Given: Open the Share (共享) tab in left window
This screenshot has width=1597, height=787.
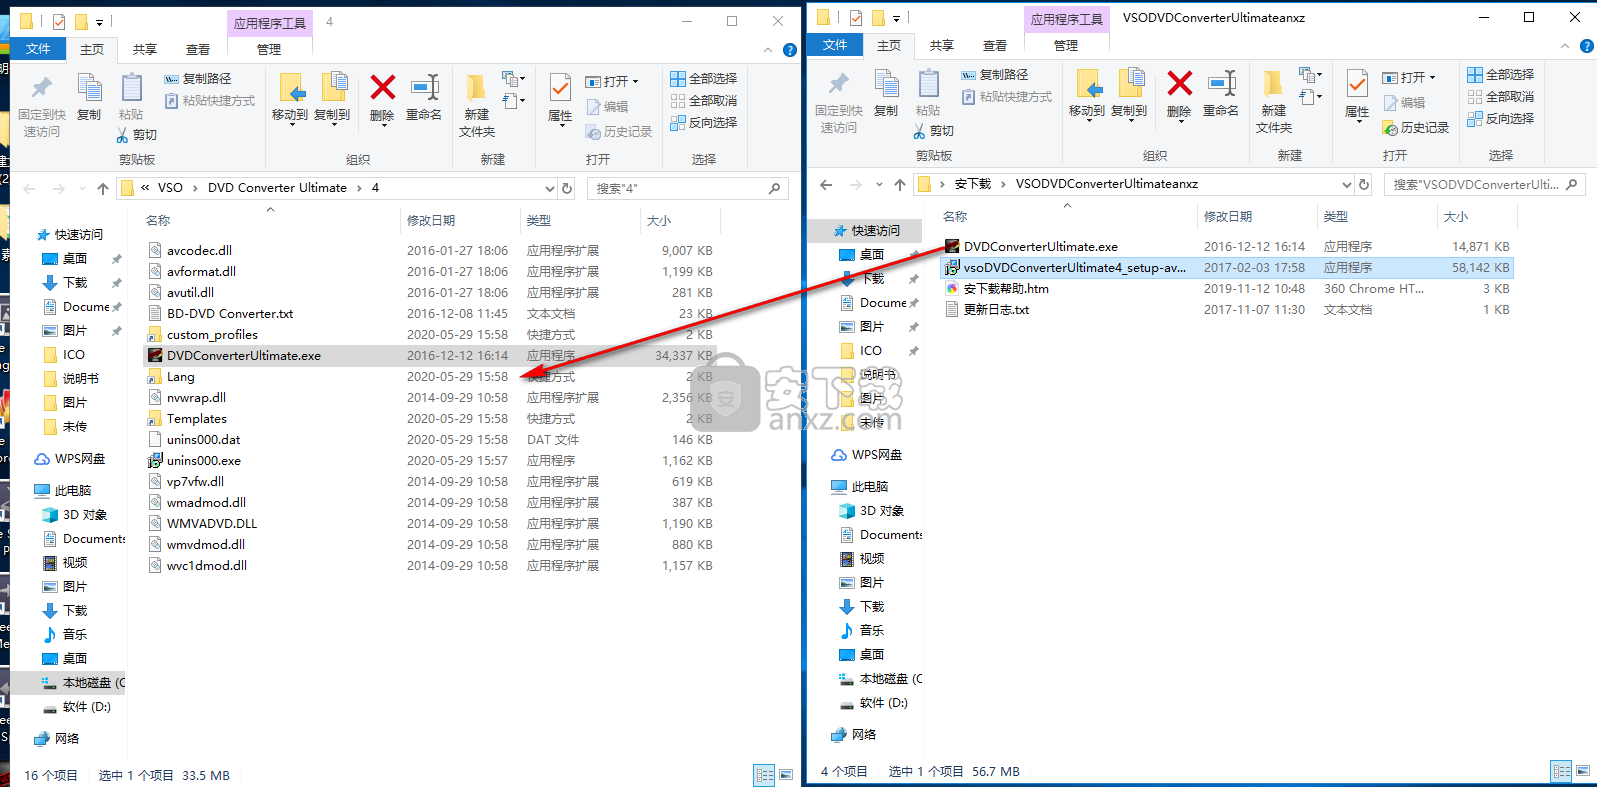Looking at the screenshot, I should coord(145,49).
